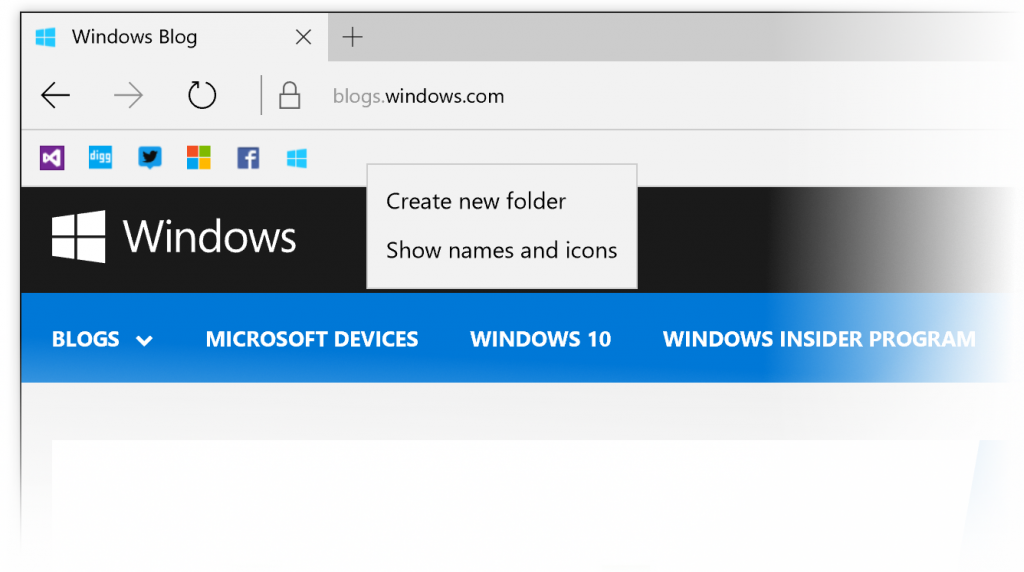Select the Windows Blog tab
Image resolution: width=1024 pixels, height=572 pixels.
[x=150, y=38]
